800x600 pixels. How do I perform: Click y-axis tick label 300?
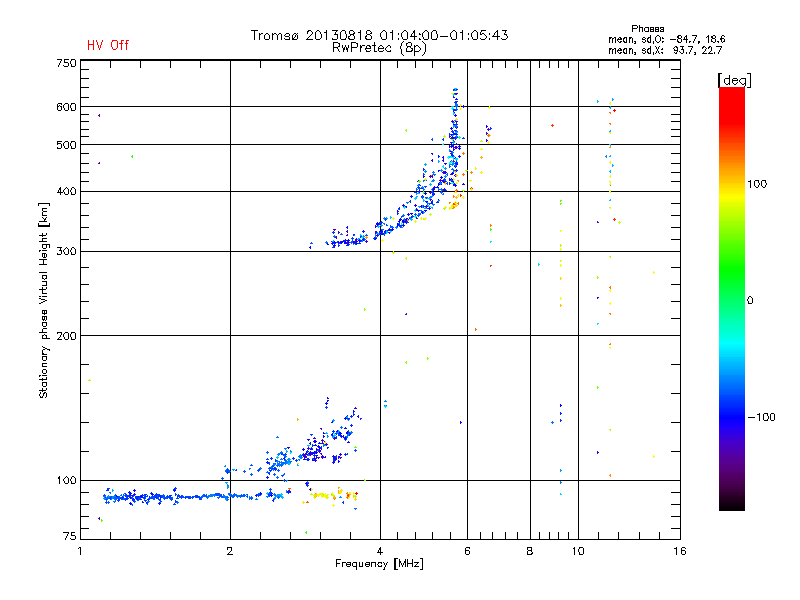[x=66, y=252]
